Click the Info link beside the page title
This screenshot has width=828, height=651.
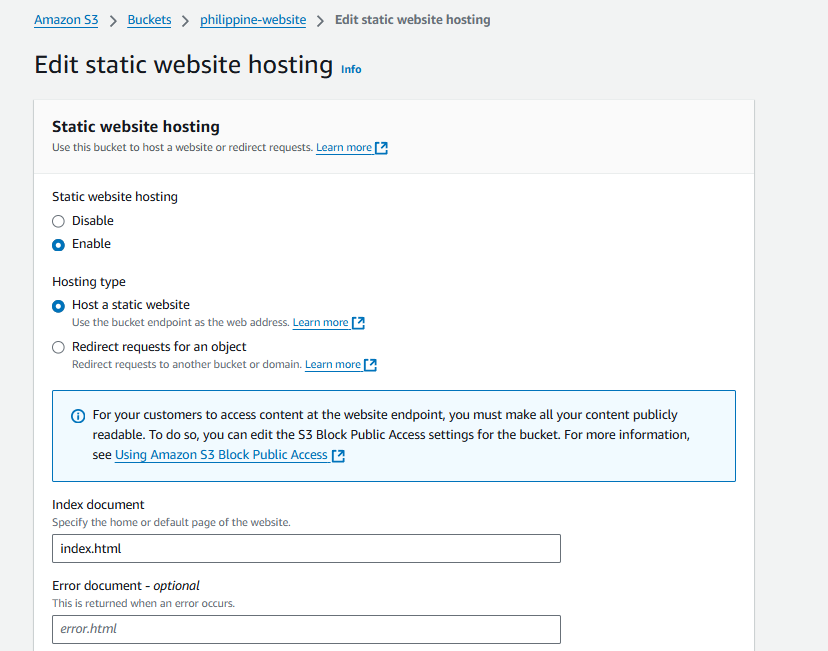351,69
